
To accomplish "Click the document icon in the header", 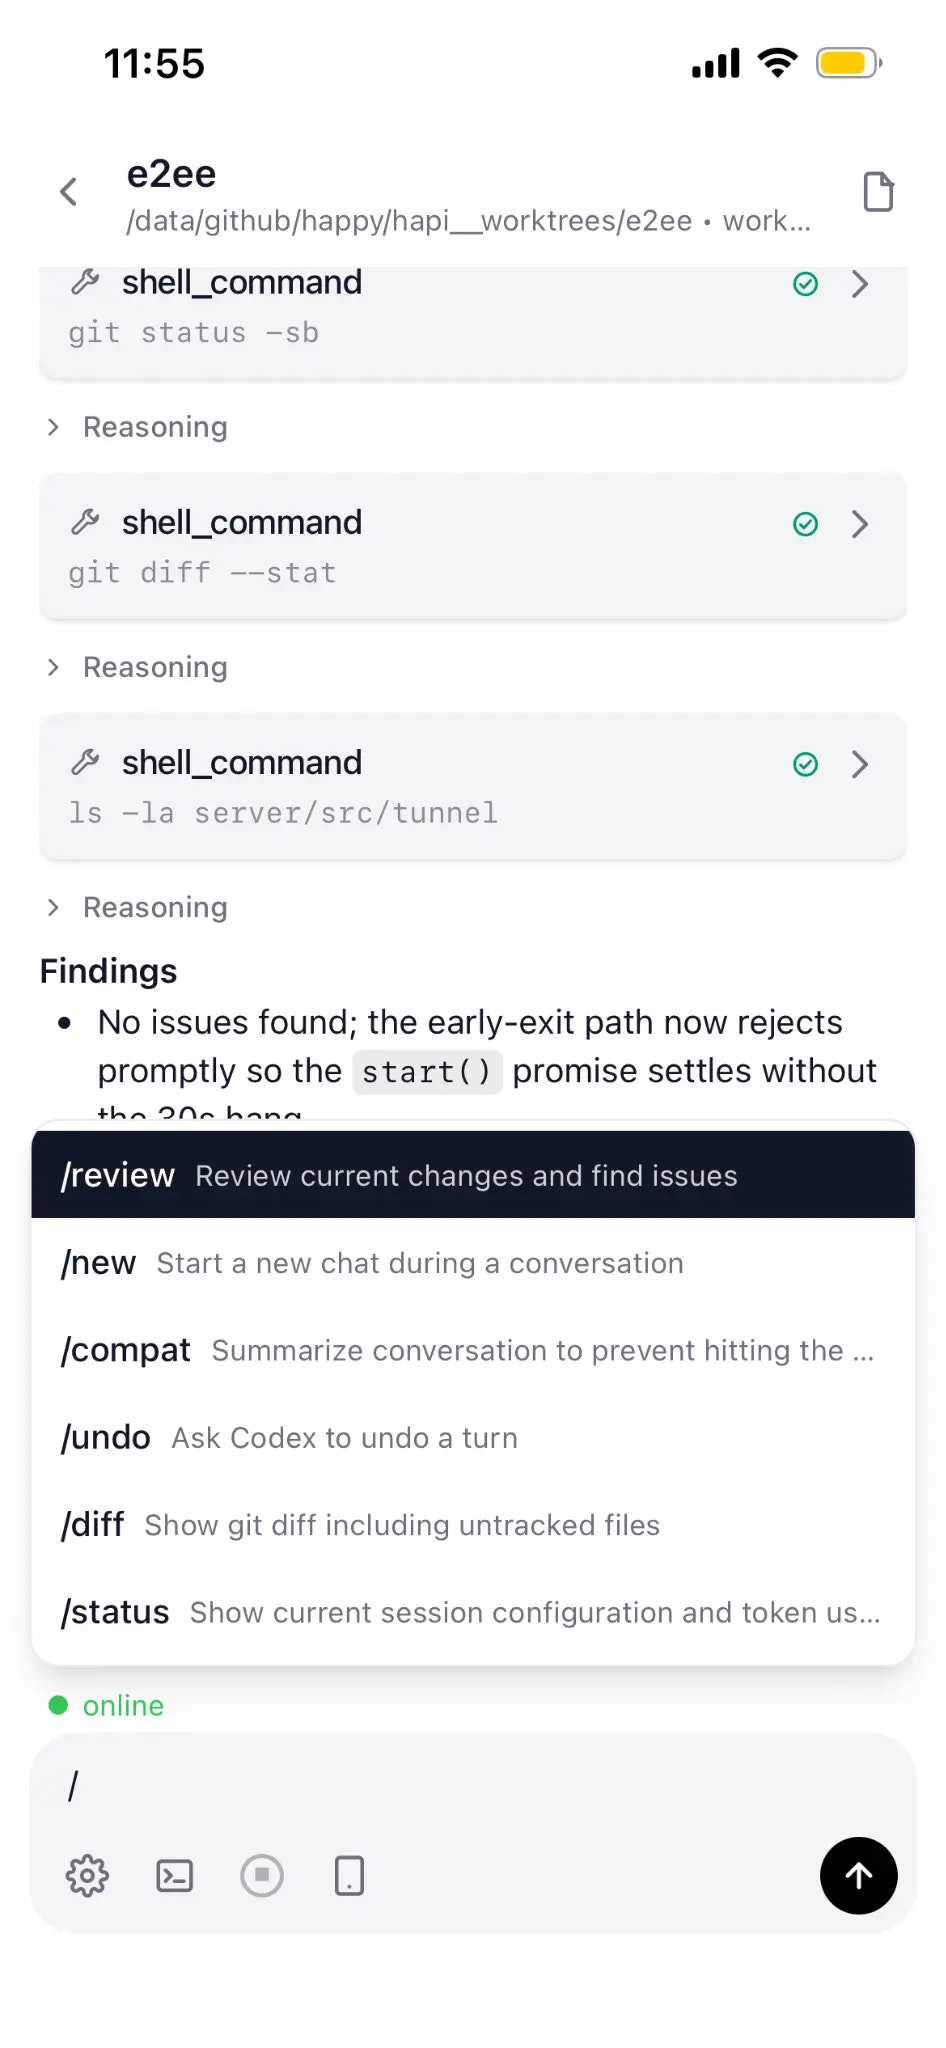I will (878, 191).
